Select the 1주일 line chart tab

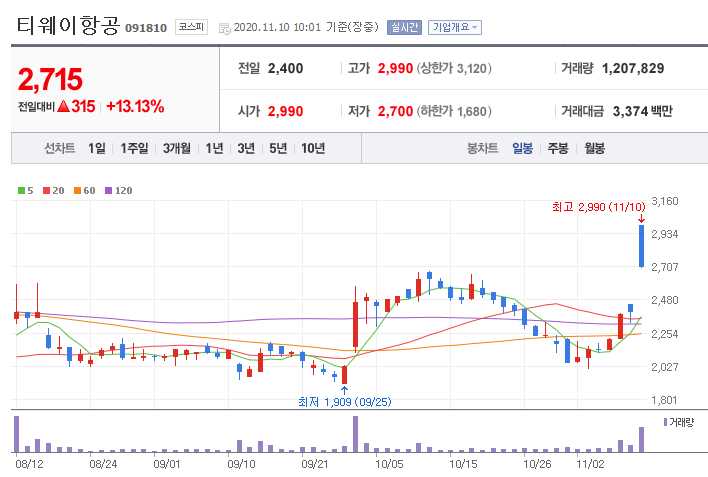[134, 148]
